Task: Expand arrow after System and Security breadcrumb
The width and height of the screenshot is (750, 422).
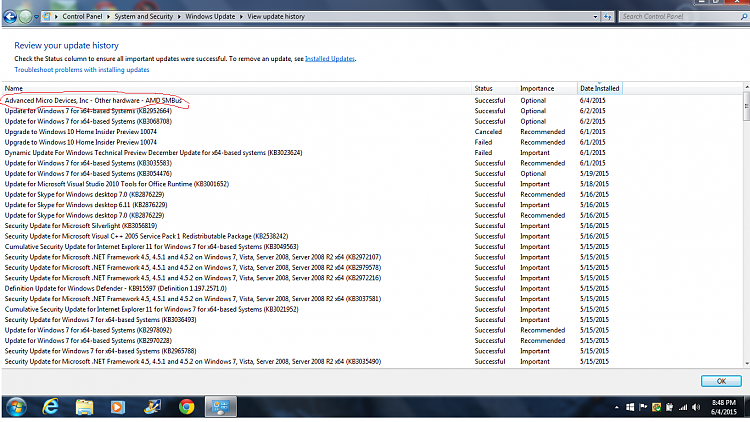Action: [x=179, y=16]
